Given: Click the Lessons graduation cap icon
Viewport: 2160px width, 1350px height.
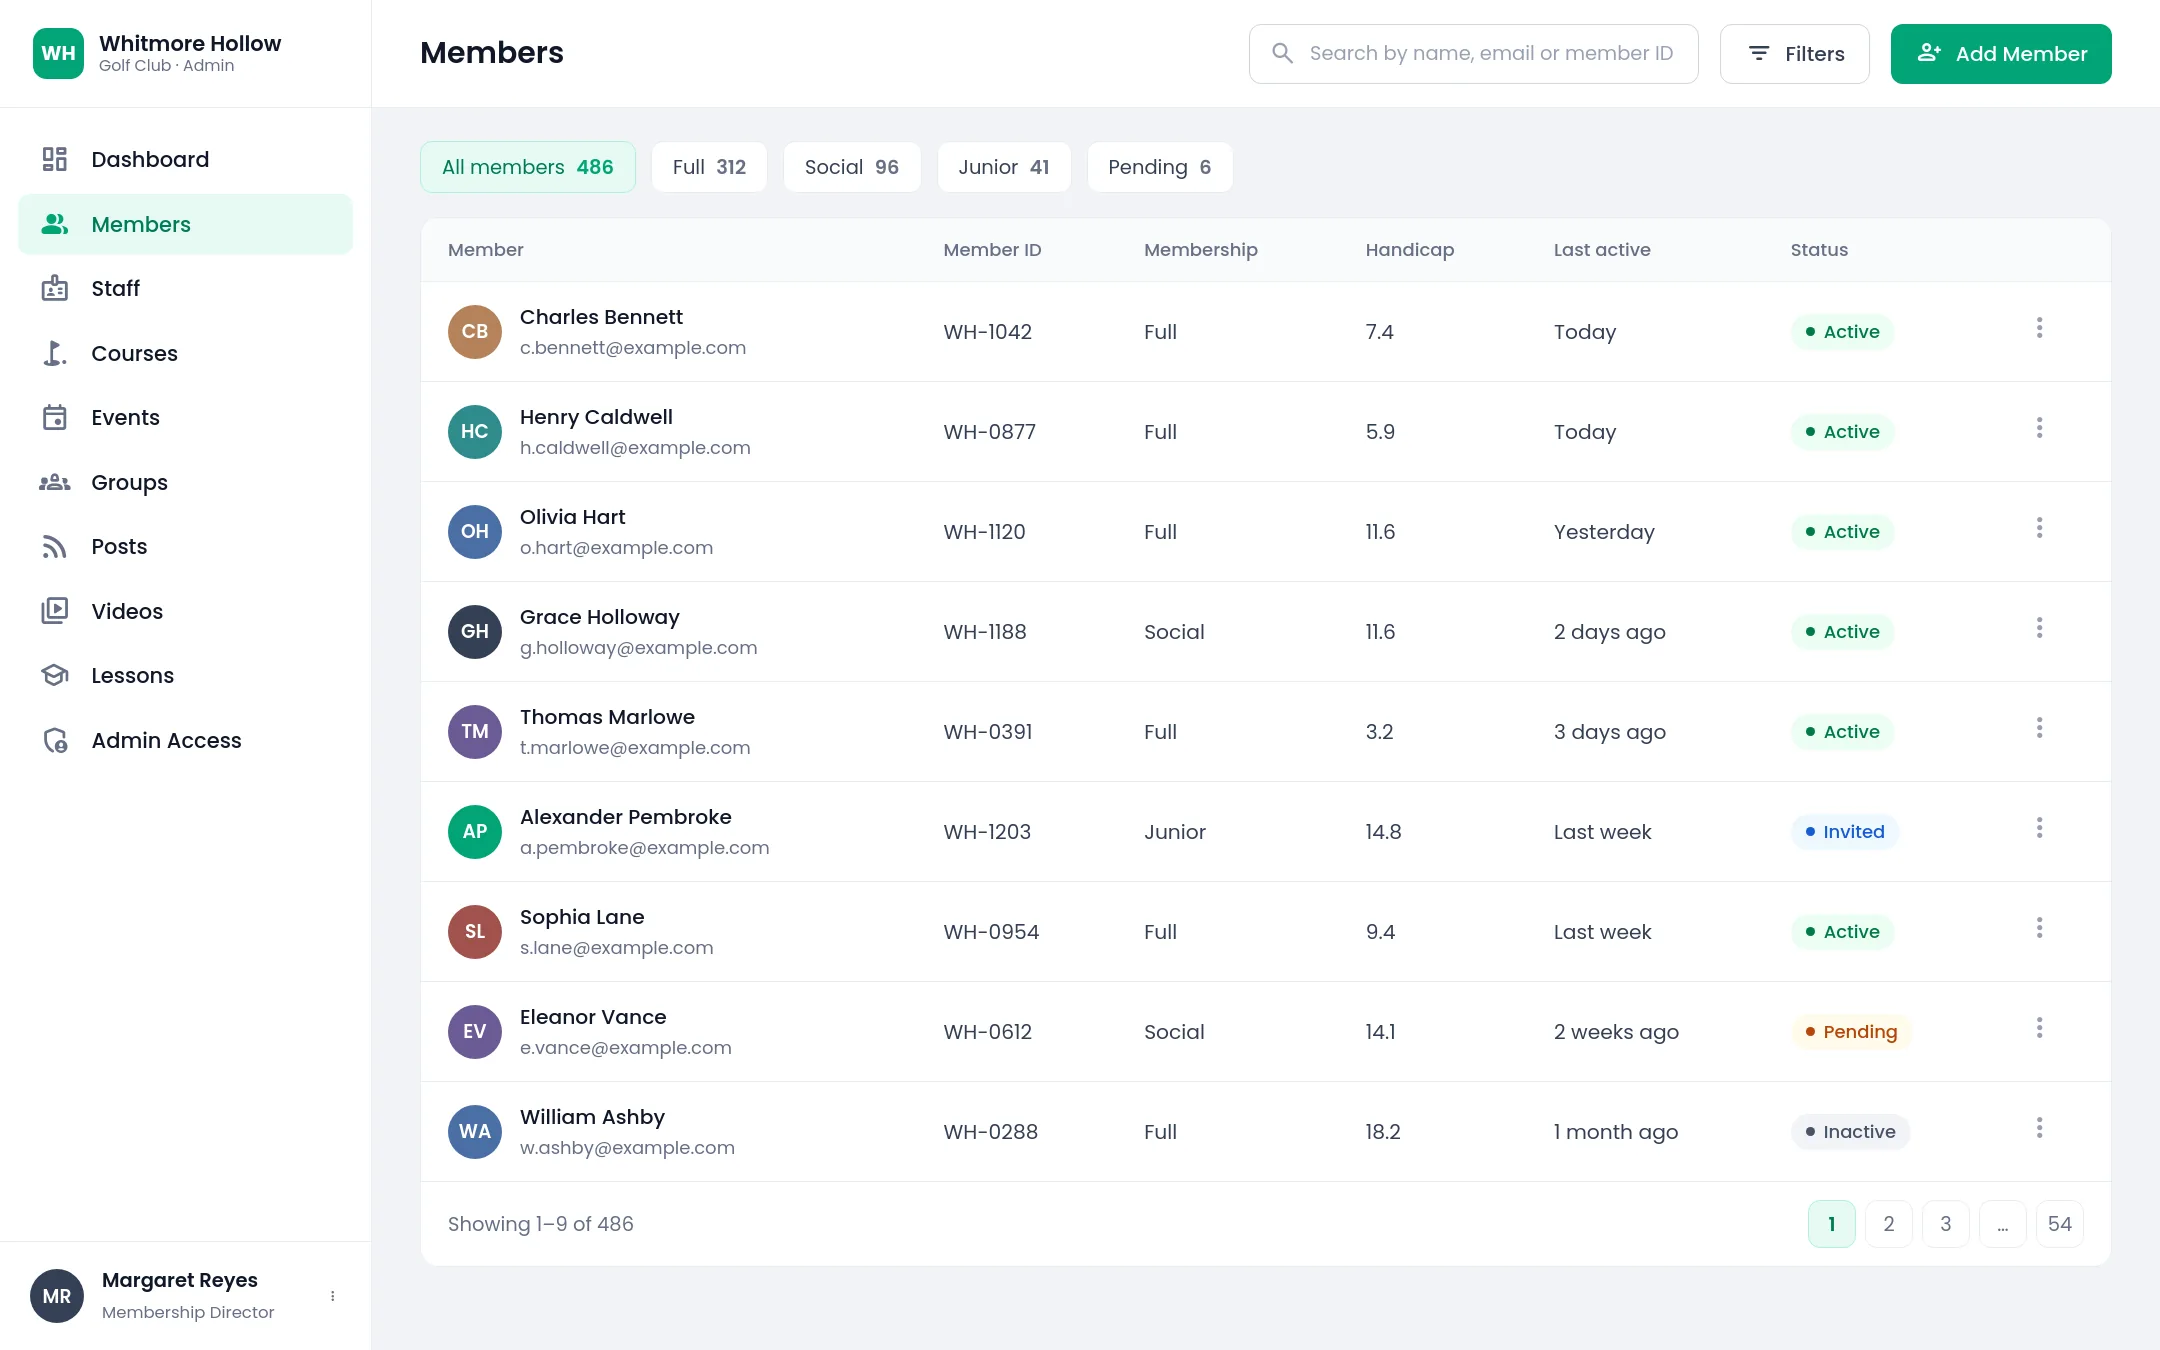Looking at the screenshot, I should 55,675.
